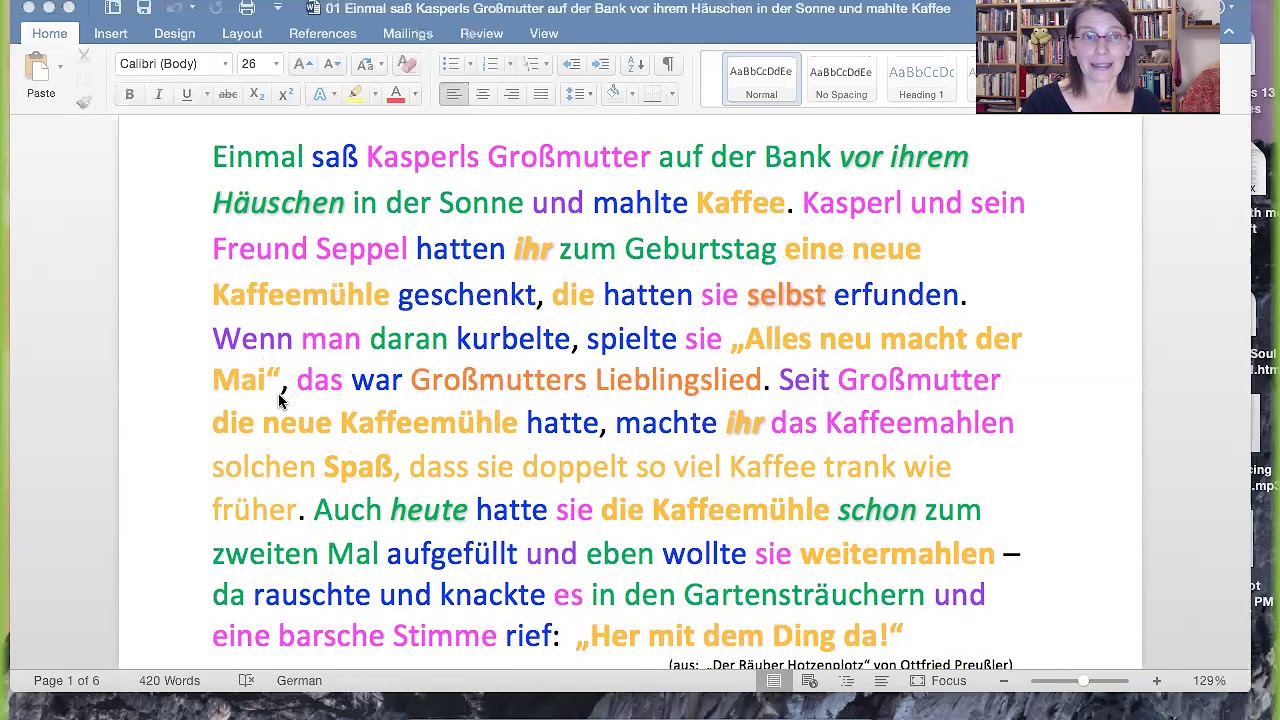The image size is (1280, 720).
Task: Show paragraph marks with the pilcrow
Action: click(x=668, y=64)
